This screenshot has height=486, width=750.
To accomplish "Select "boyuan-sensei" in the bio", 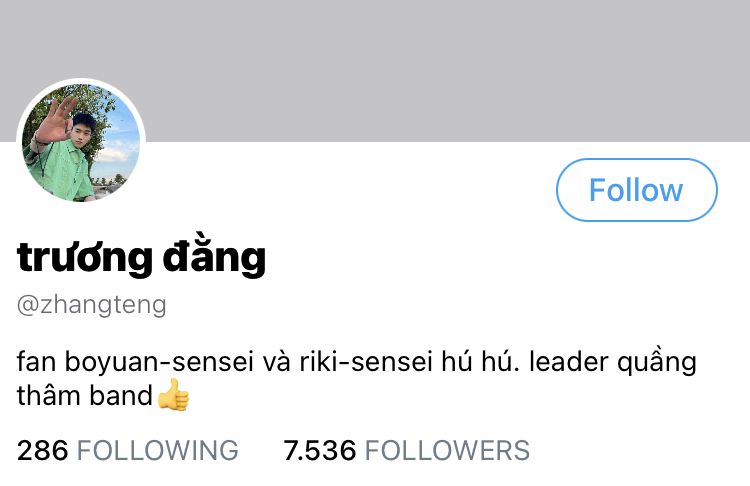I will pyautogui.click(x=159, y=362).
